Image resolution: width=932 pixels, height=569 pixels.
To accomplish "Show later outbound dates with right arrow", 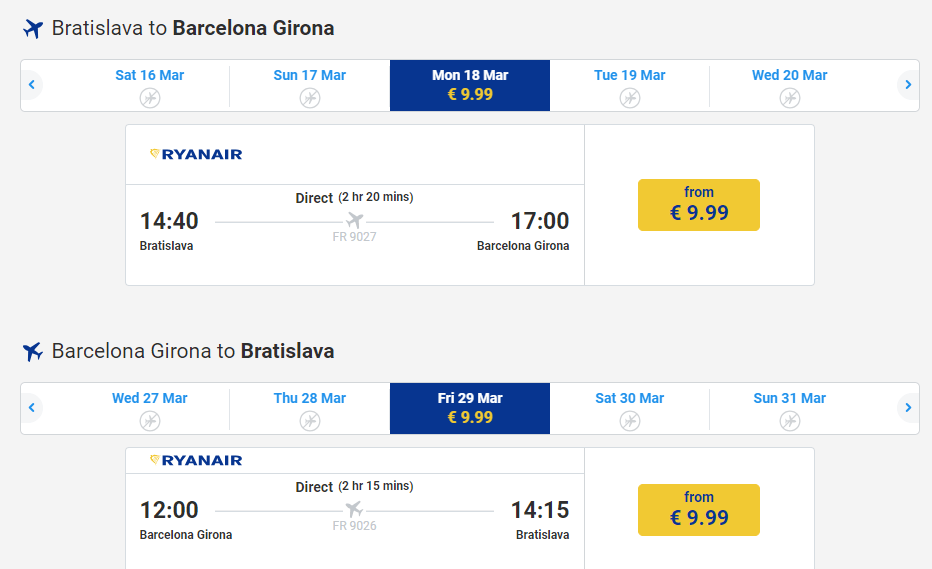I will click(x=908, y=85).
